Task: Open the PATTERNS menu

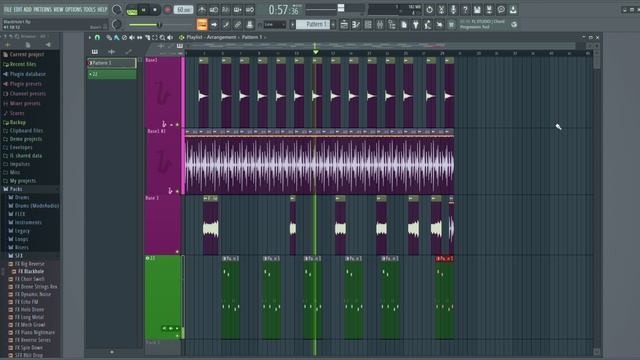Action: point(42,9)
